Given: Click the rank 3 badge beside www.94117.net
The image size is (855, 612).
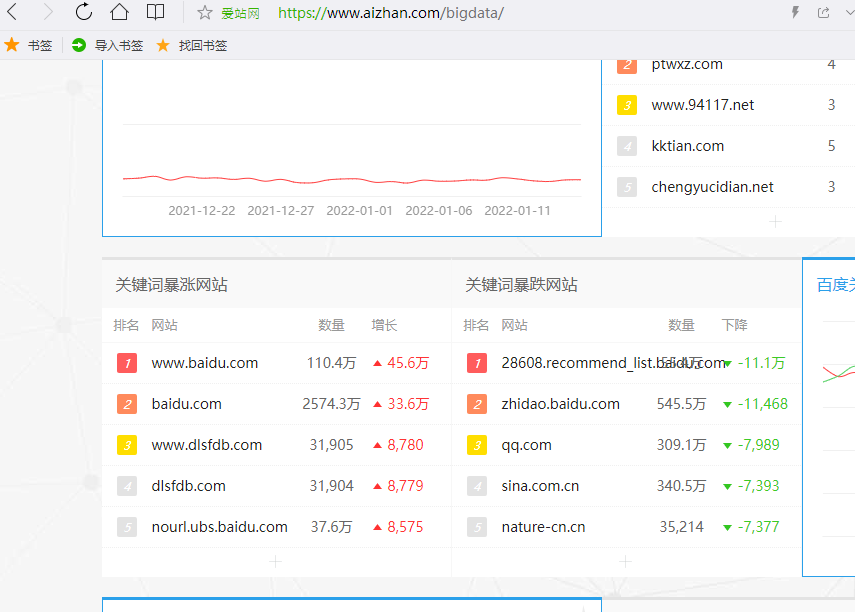Looking at the screenshot, I should point(627,105).
